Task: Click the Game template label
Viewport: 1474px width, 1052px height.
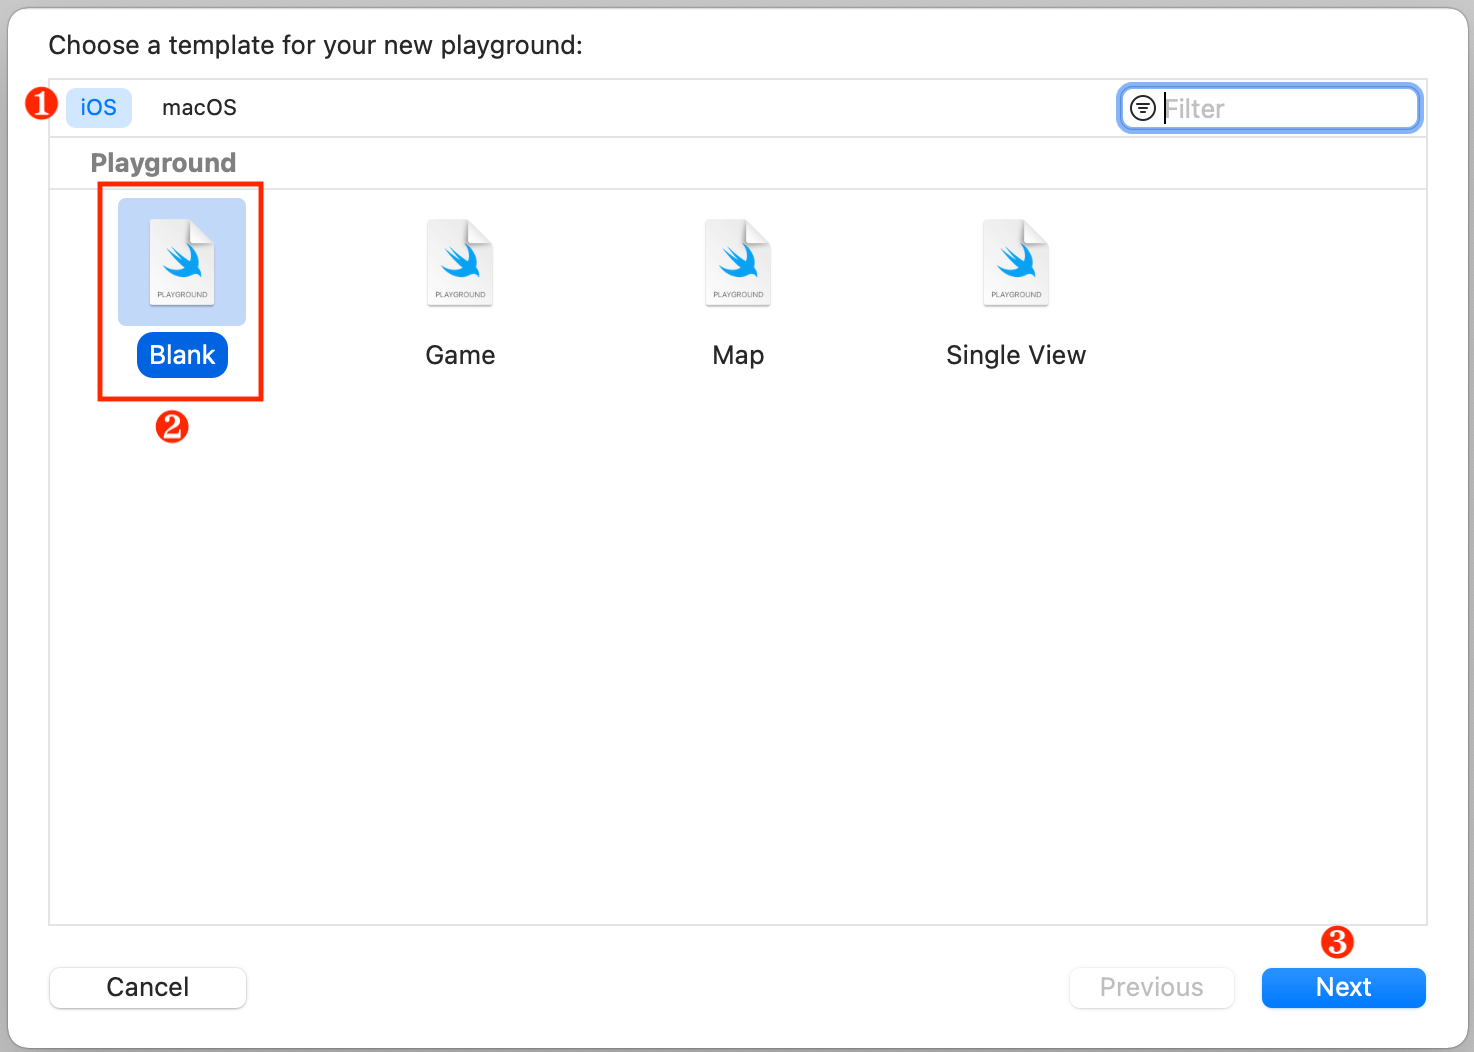Action: (x=460, y=355)
